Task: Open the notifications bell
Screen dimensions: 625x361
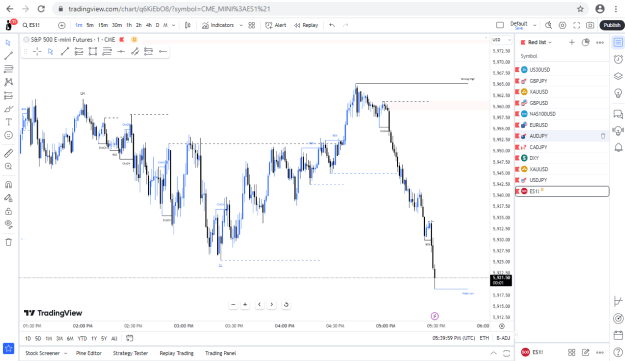Action: point(618,147)
